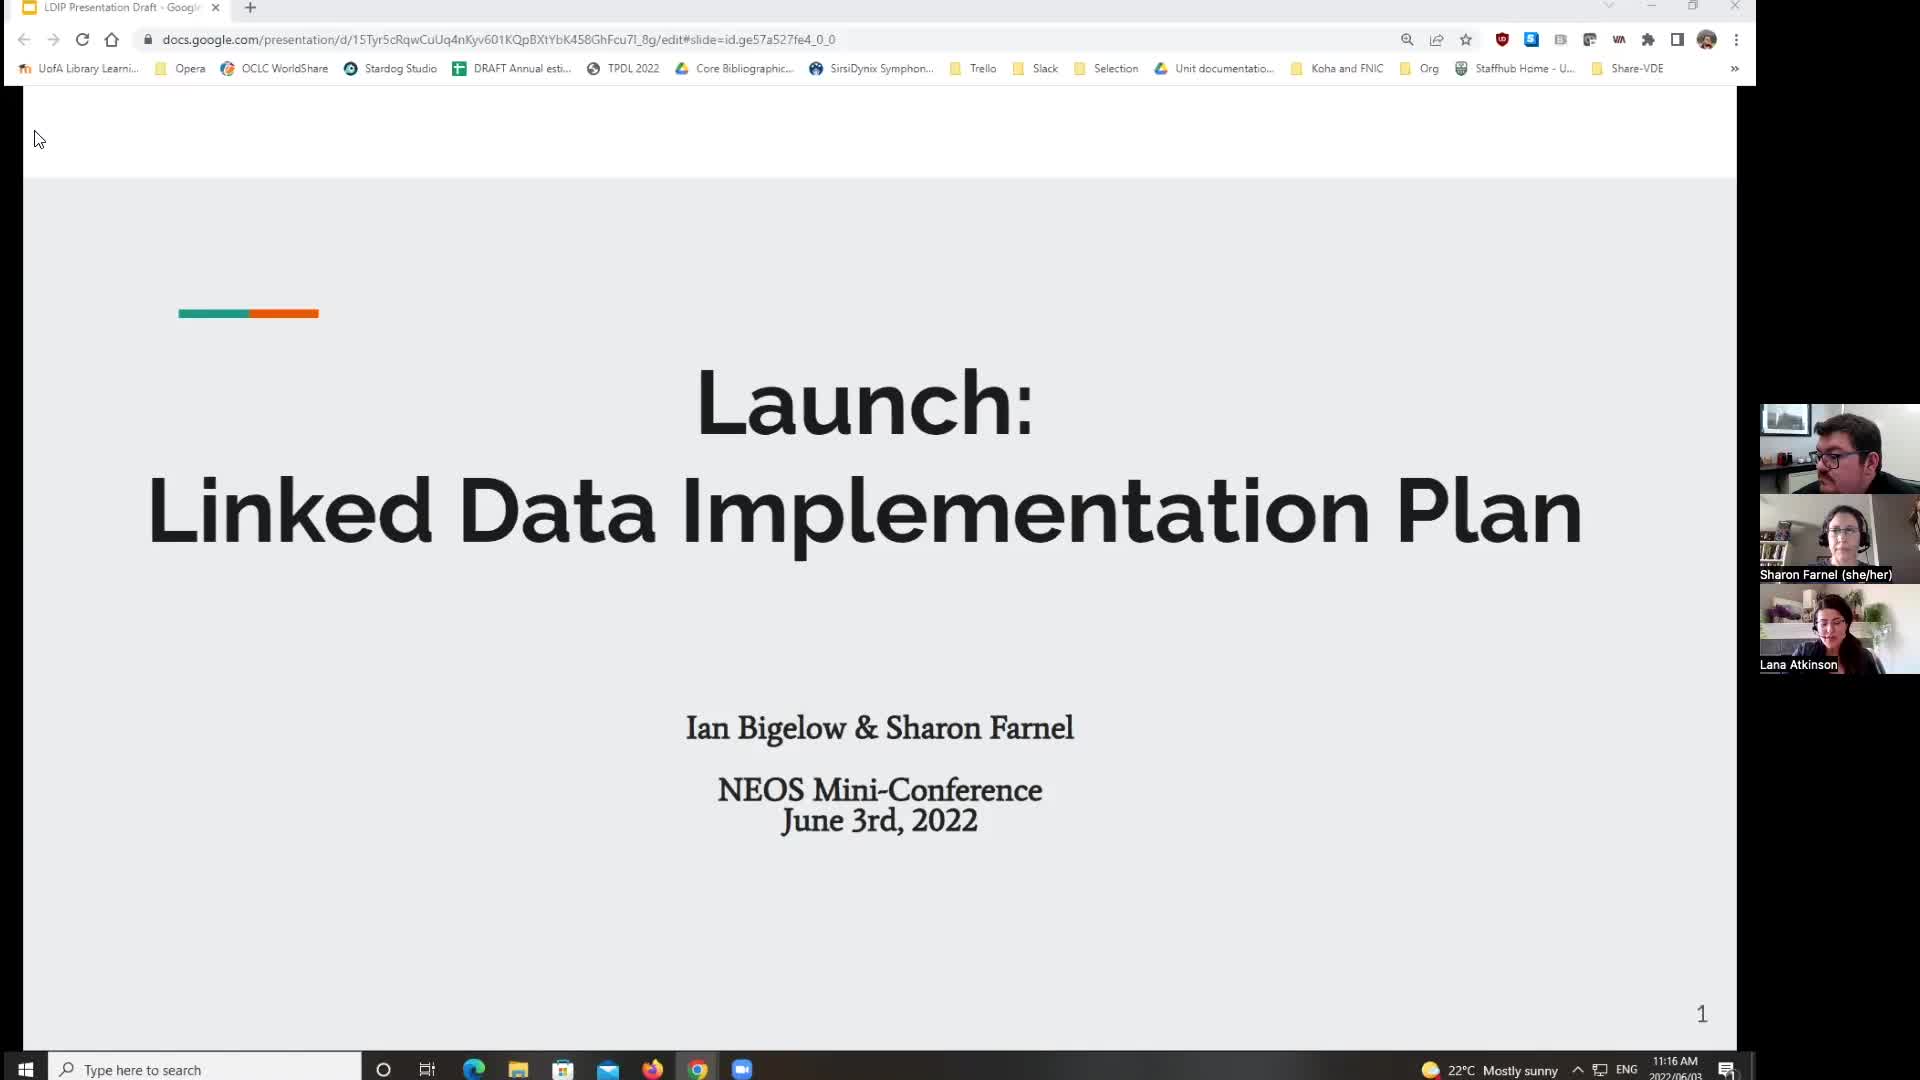Open the Chrome profile avatar
The width and height of the screenshot is (1920, 1080).
pyautogui.click(x=1707, y=40)
